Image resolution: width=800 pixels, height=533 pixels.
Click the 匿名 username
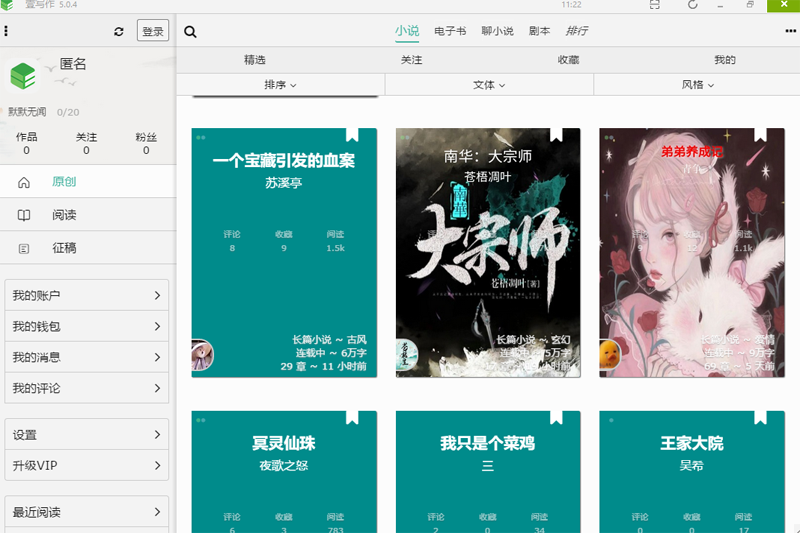73,64
